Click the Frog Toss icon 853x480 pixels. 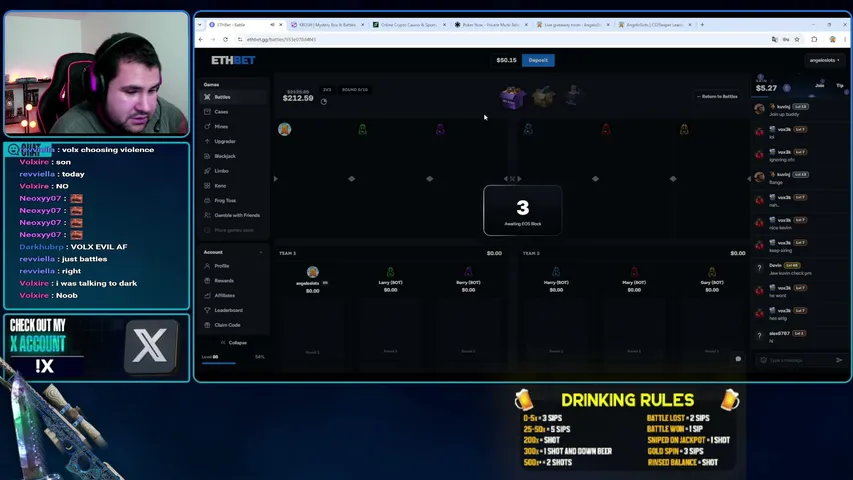click(x=207, y=200)
